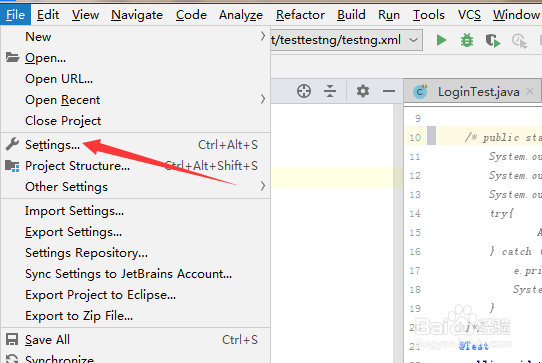Choose Open URL... menu item

tap(136, 79)
